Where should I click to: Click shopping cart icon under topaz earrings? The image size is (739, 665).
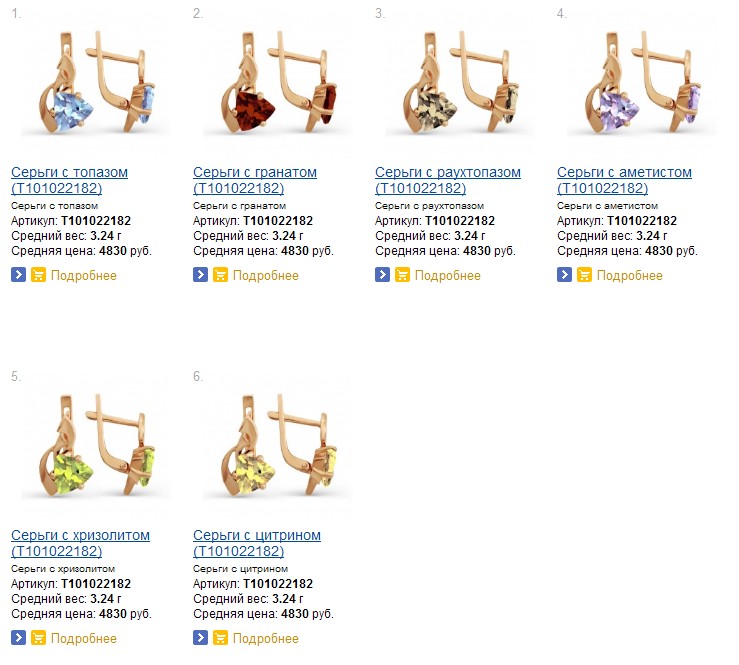coord(38,274)
